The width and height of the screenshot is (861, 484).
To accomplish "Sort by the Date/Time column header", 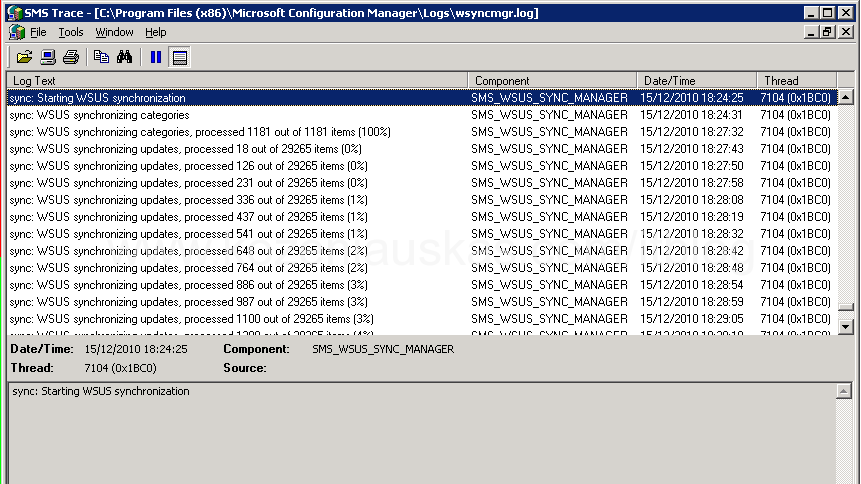I will 697,81.
